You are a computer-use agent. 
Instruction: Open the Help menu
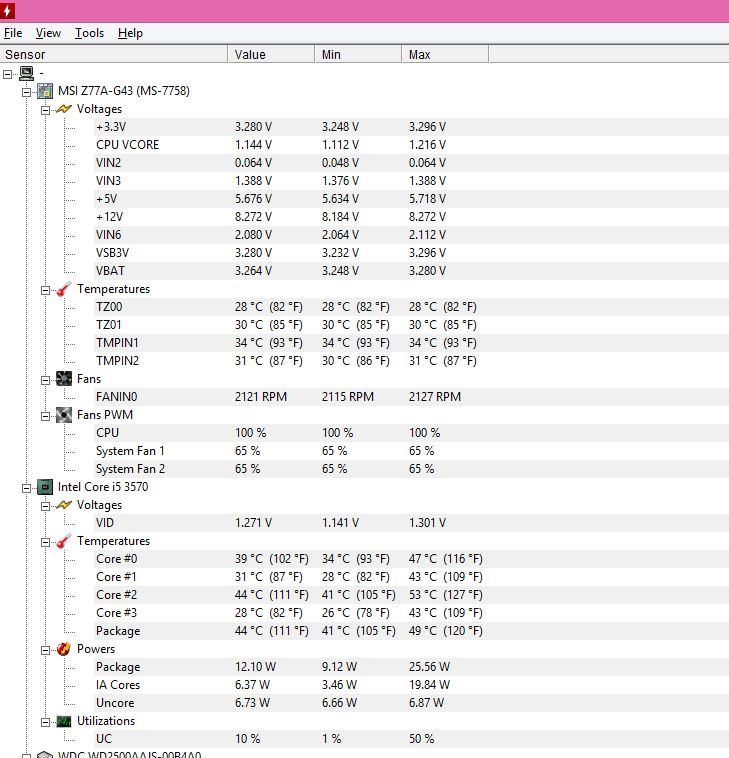[x=131, y=33]
